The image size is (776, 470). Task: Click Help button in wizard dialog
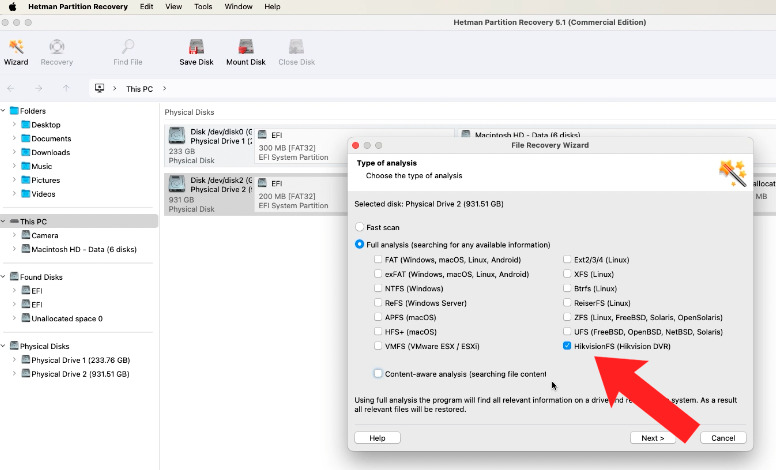(377, 438)
